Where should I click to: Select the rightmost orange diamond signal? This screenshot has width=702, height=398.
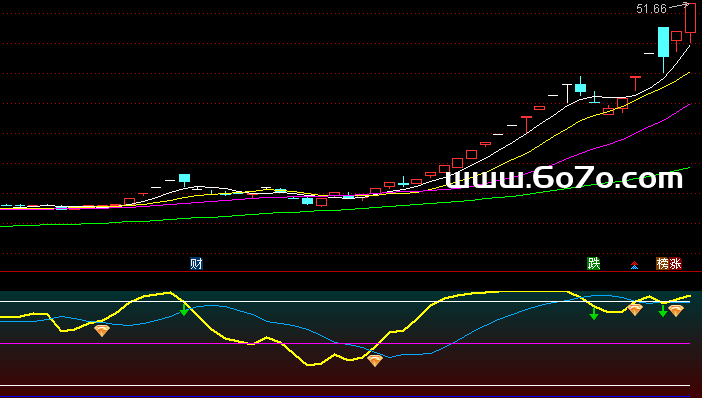(676, 311)
